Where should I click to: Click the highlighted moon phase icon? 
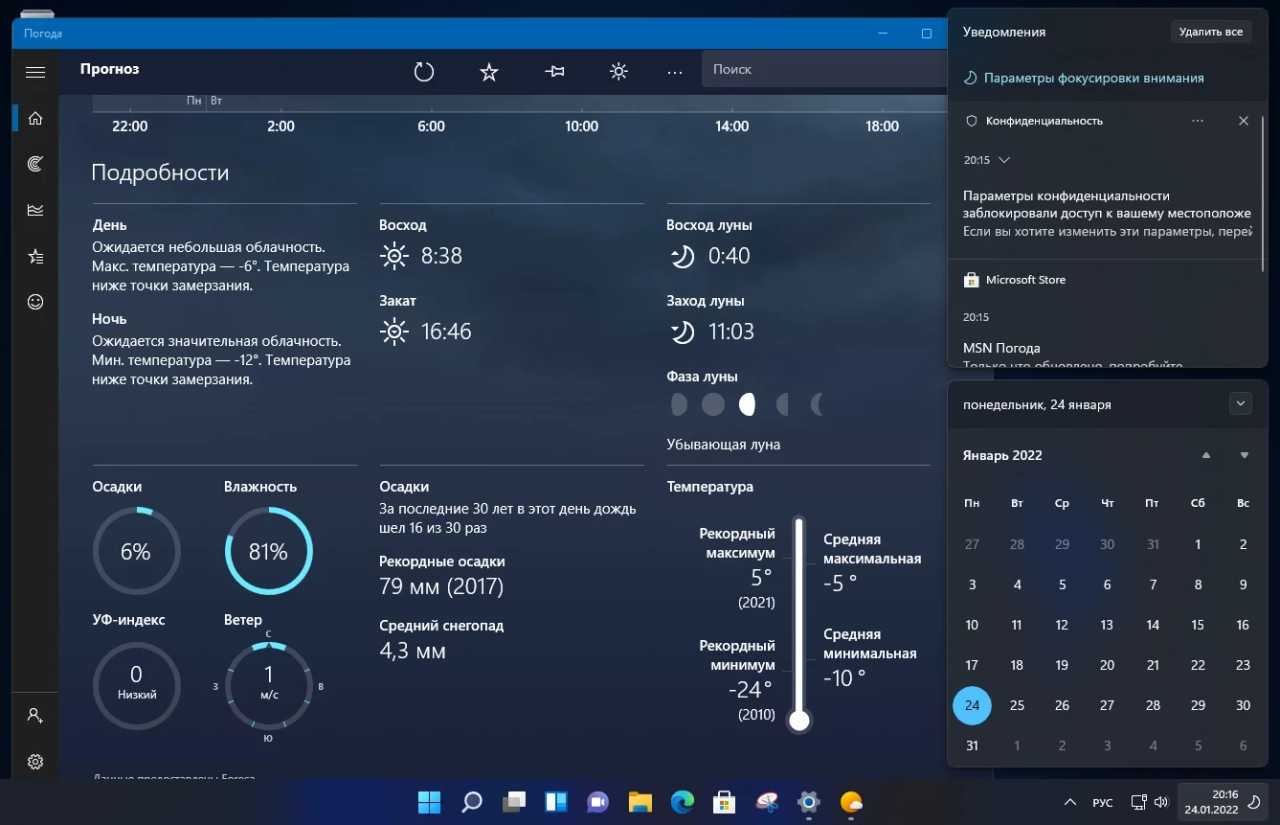(746, 404)
